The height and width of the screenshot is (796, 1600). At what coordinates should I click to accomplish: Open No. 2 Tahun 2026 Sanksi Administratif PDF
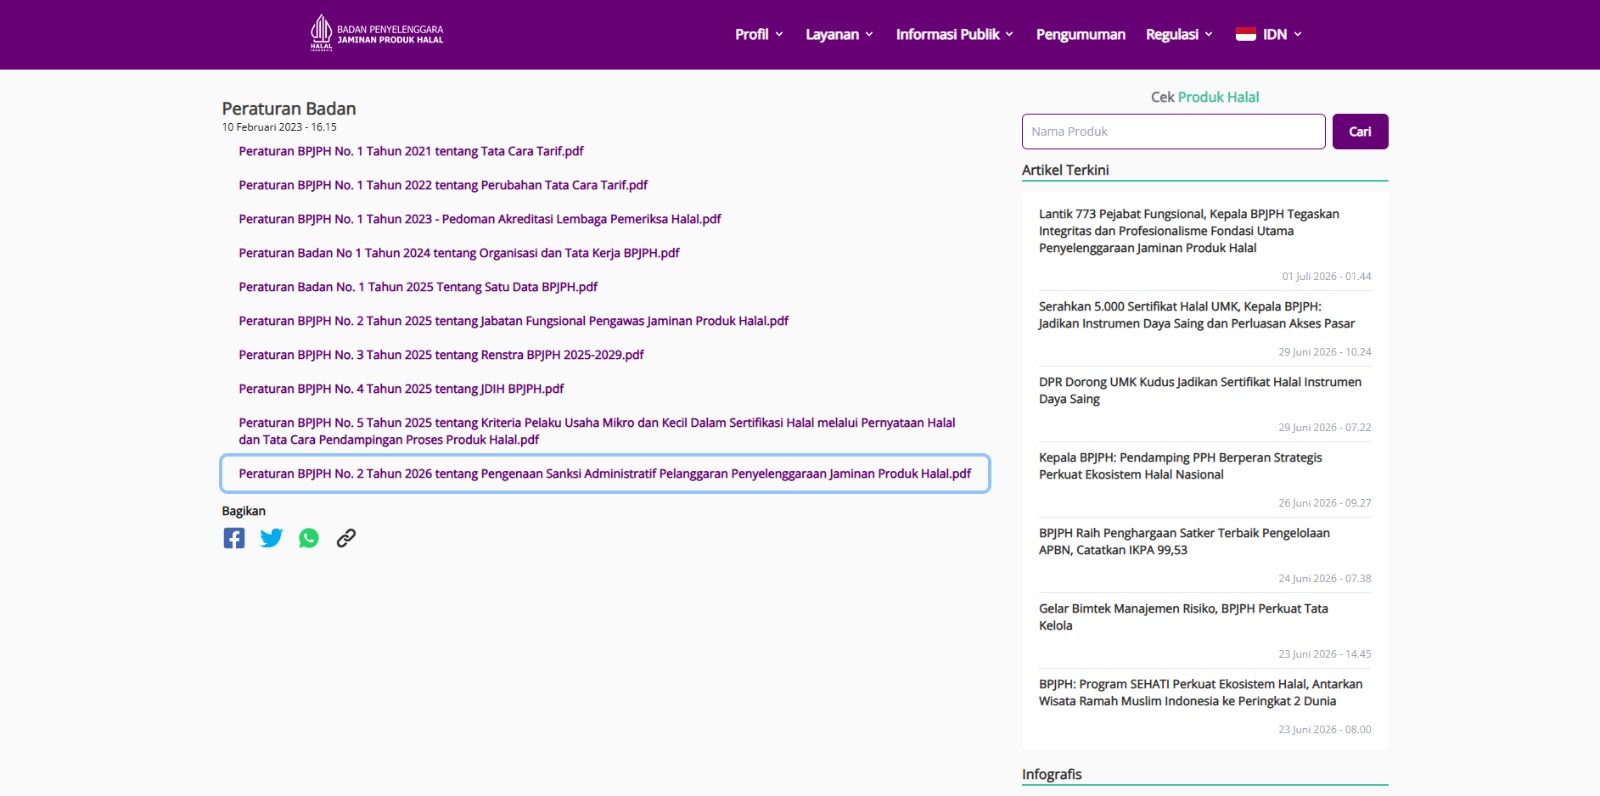(x=605, y=474)
